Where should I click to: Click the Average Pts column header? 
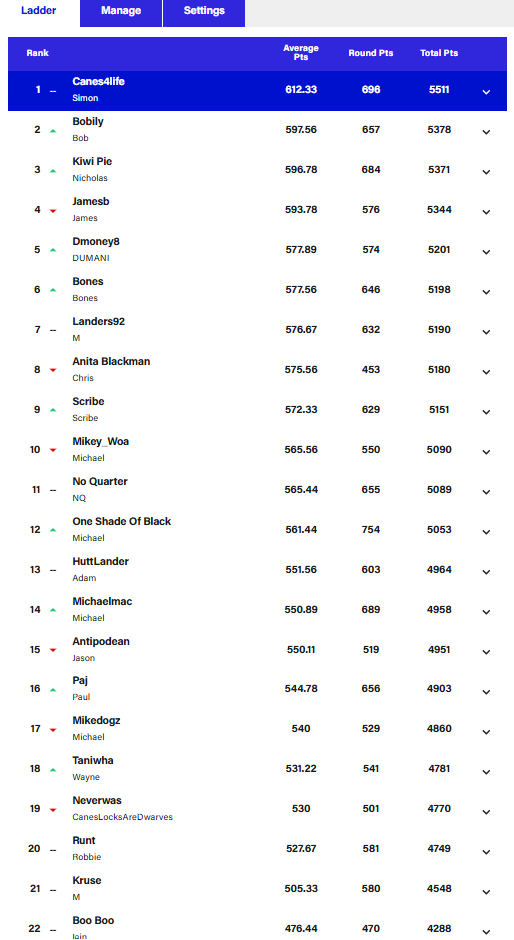click(301, 52)
